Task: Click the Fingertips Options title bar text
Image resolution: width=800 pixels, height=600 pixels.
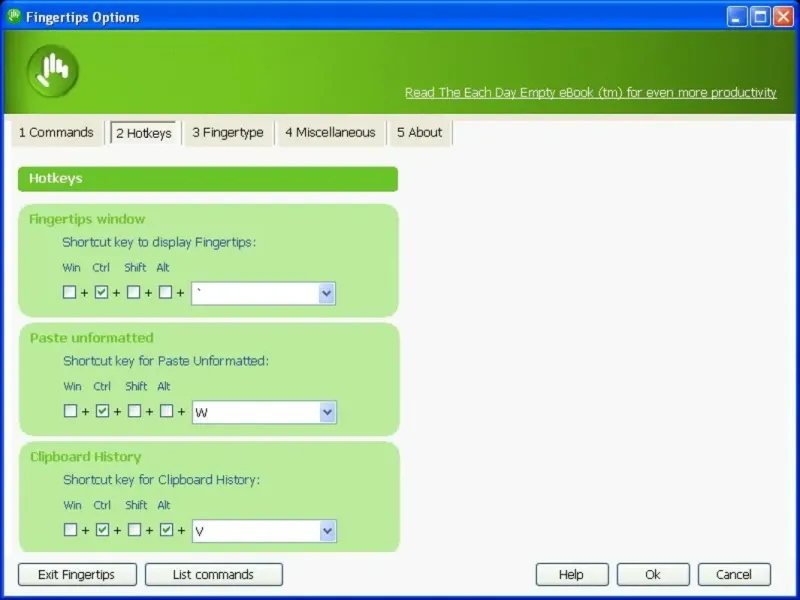Action: click(x=83, y=17)
